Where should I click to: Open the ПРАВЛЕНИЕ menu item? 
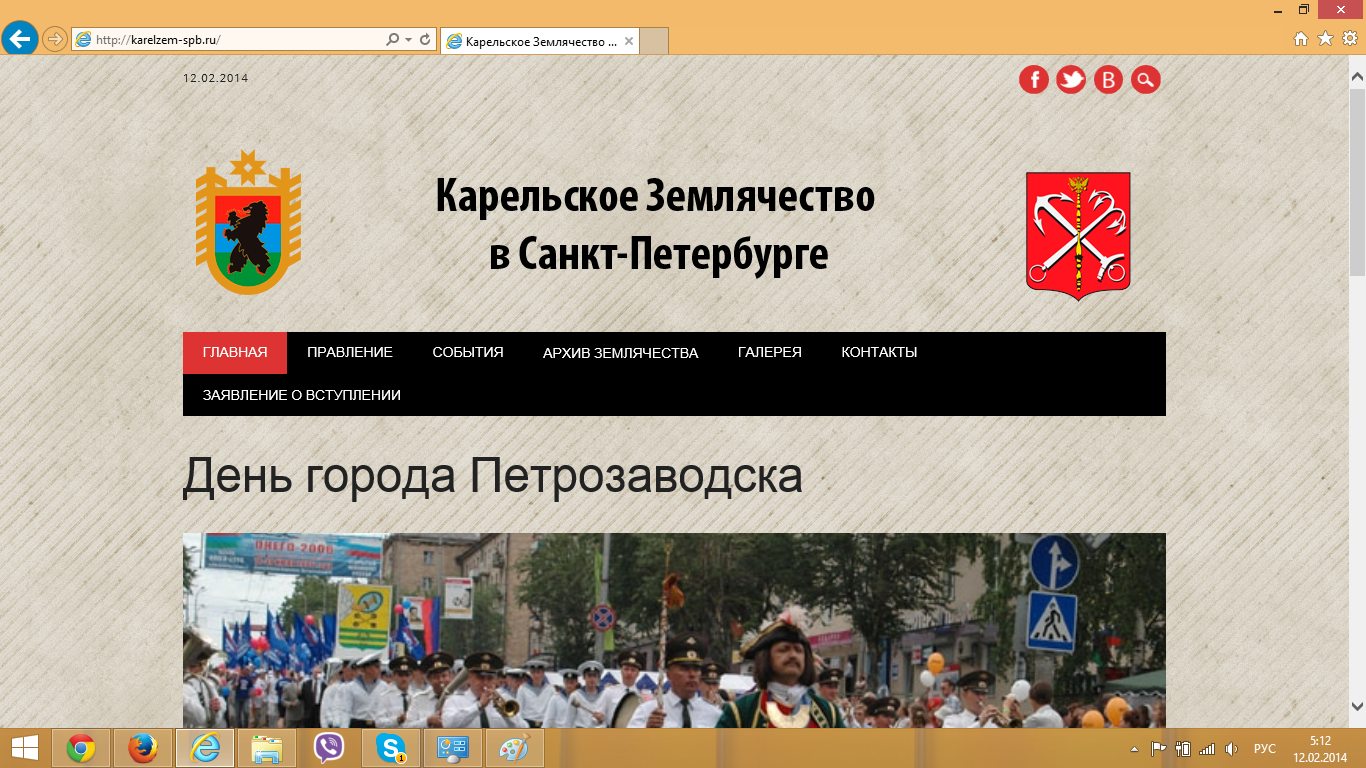point(349,353)
